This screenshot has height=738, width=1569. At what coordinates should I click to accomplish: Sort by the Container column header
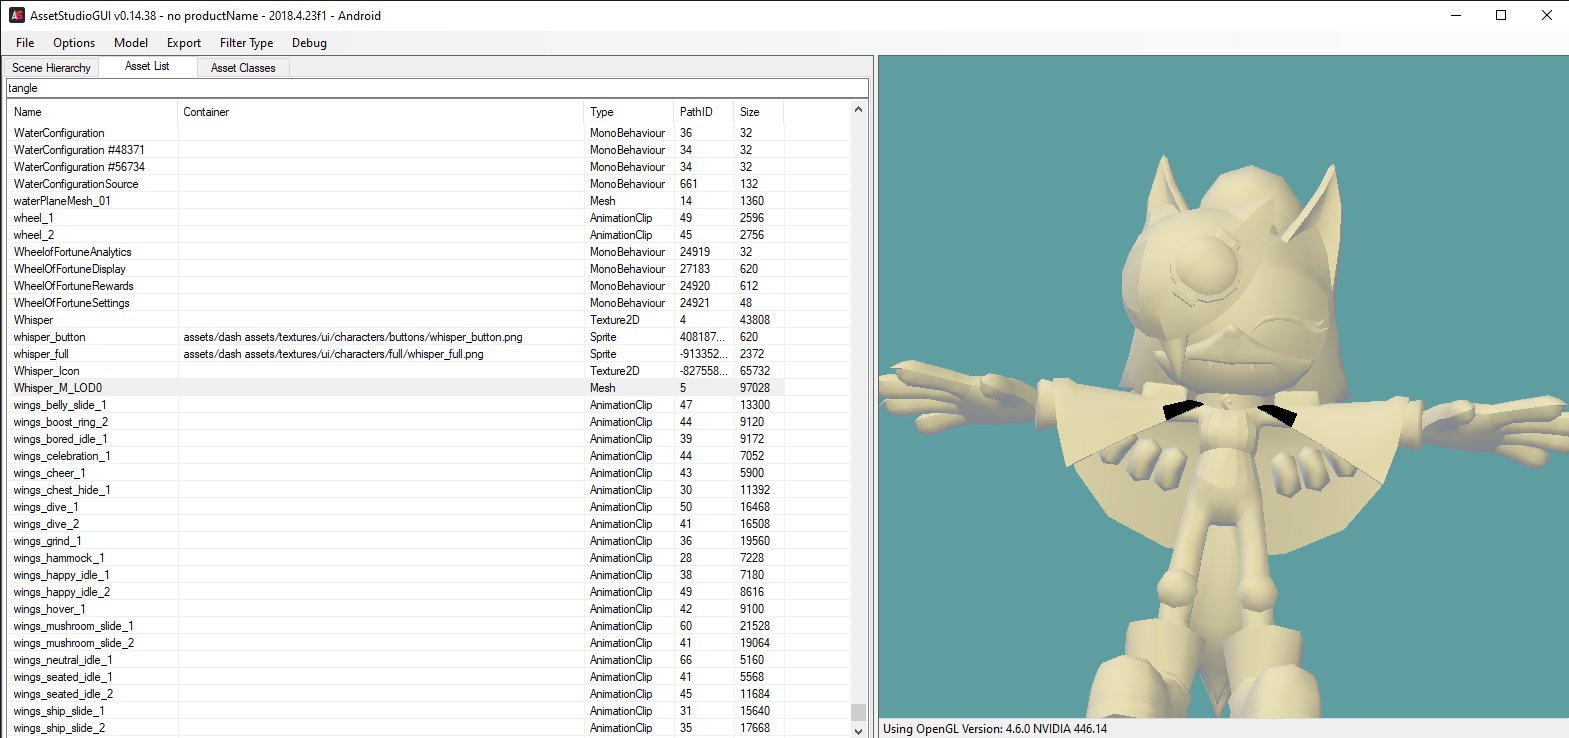(380, 112)
